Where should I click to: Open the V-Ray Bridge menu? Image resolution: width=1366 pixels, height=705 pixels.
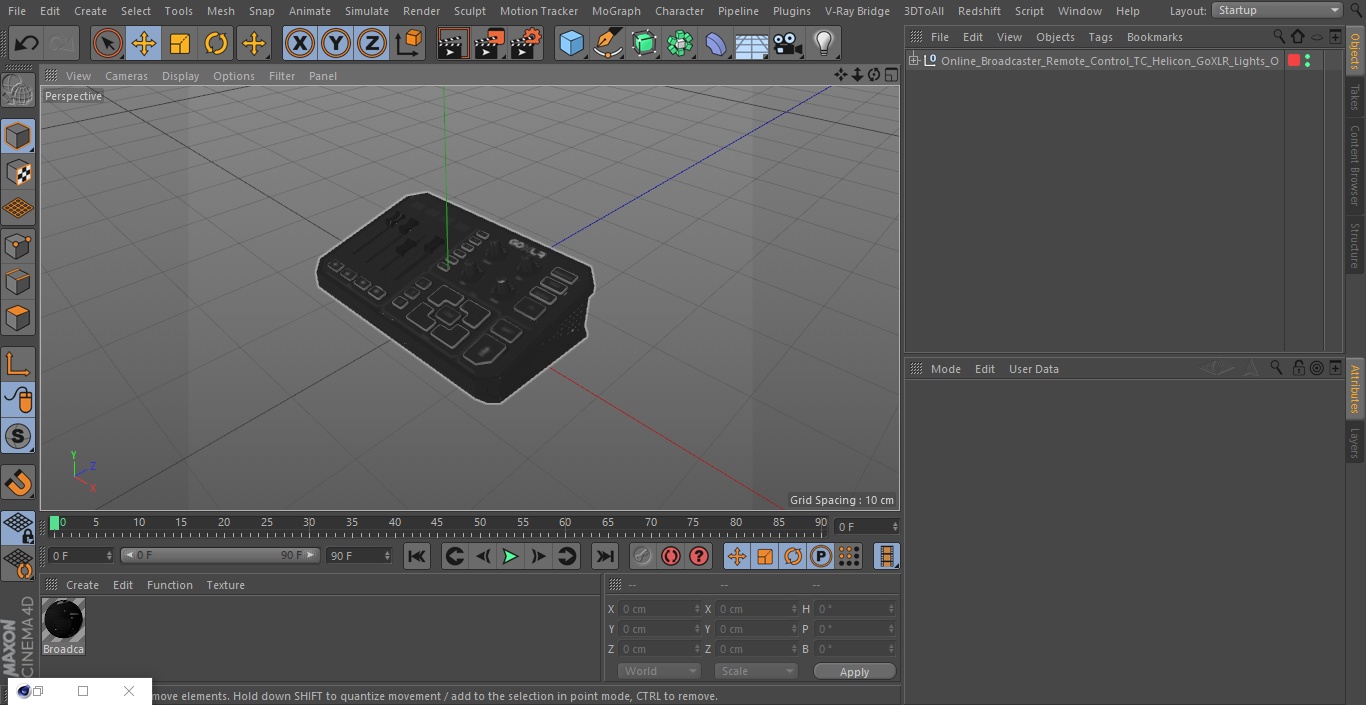coord(857,11)
